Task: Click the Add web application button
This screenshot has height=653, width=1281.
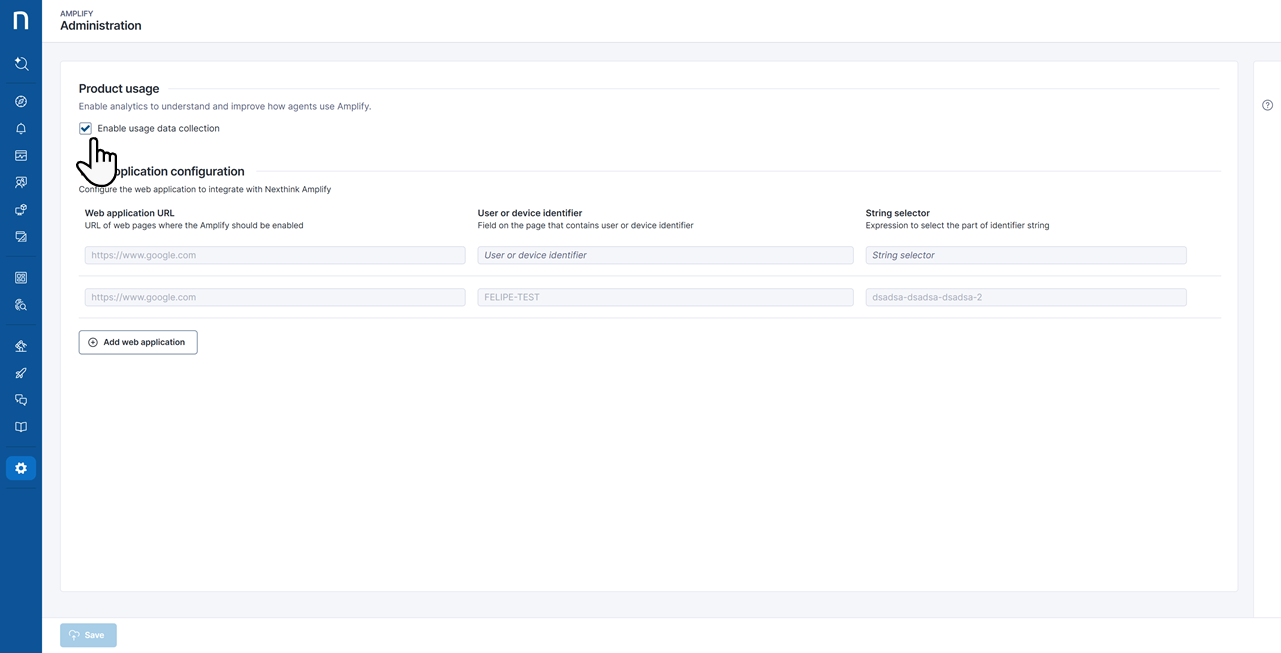Action: [x=138, y=342]
